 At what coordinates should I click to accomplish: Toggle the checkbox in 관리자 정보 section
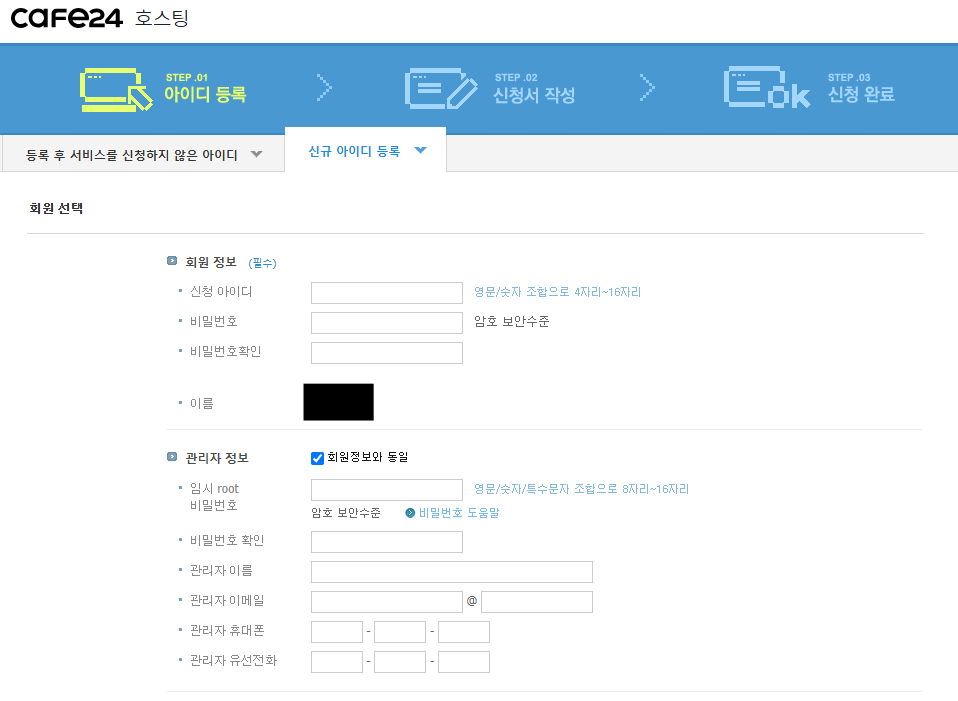coord(317,457)
